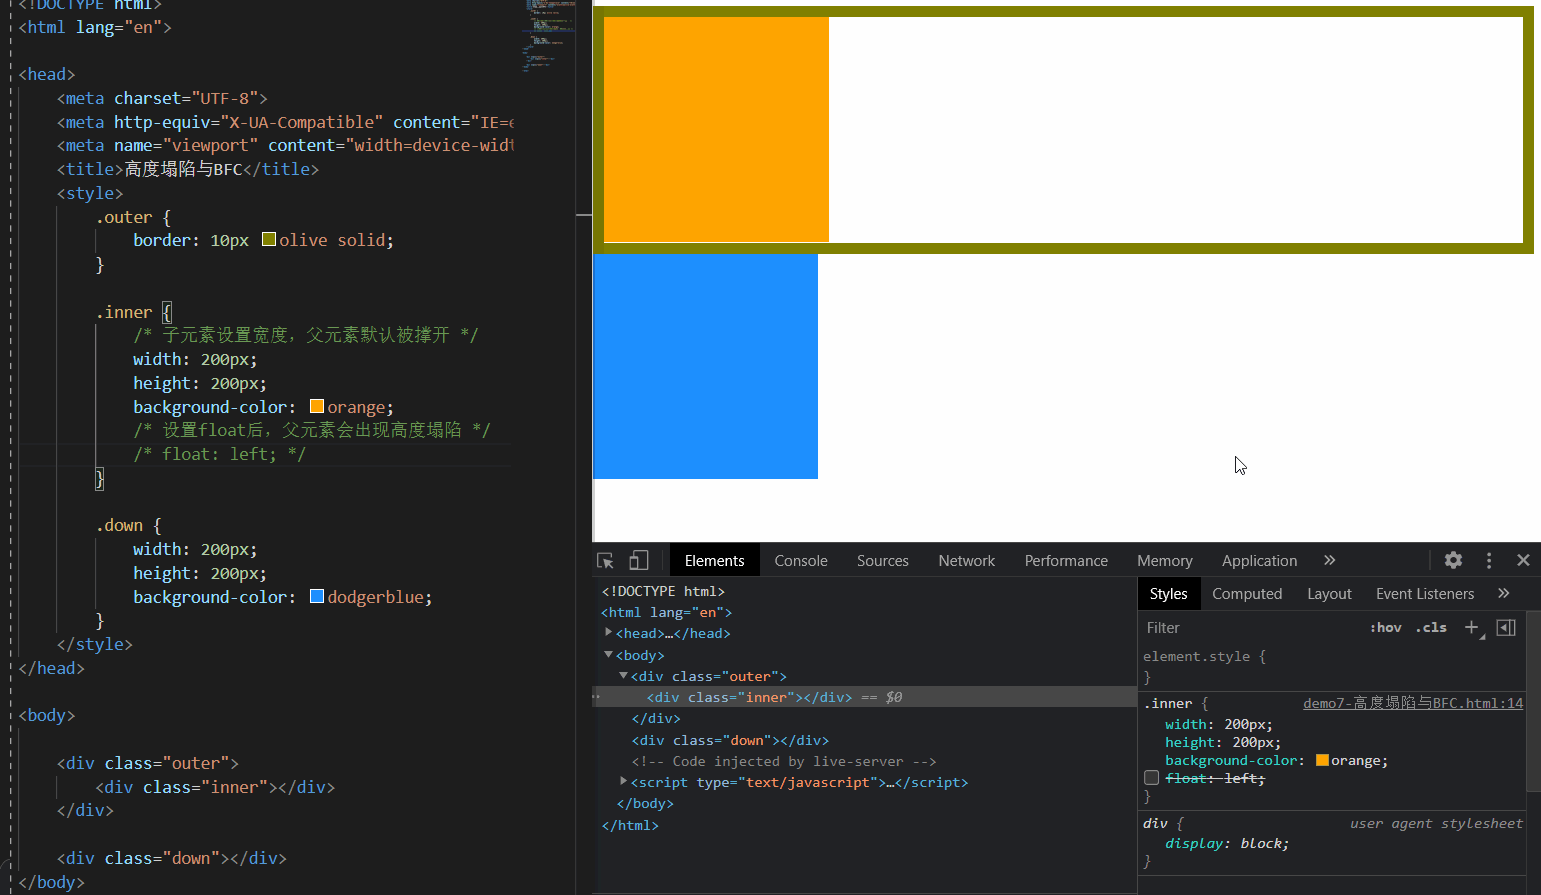1541x895 pixels.
Task: Click the .down selector in code editor
Action: 119,525
